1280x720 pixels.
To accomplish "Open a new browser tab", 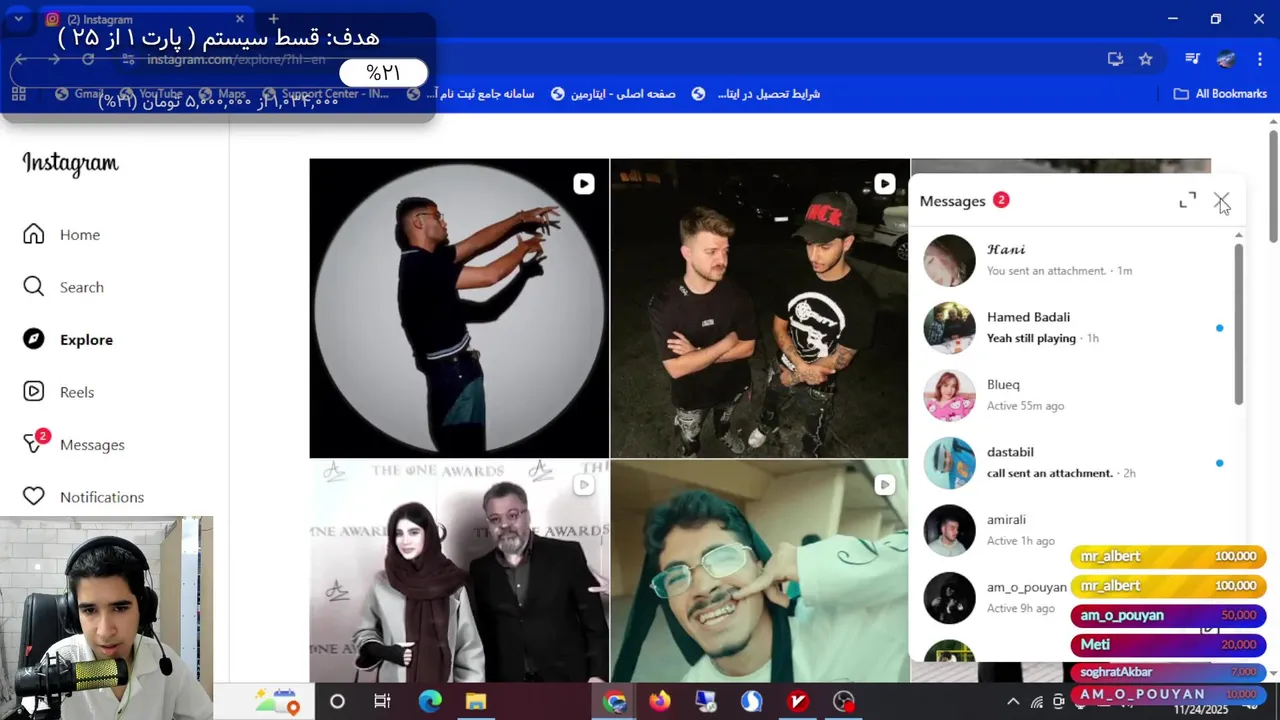I will click(273, 19).
